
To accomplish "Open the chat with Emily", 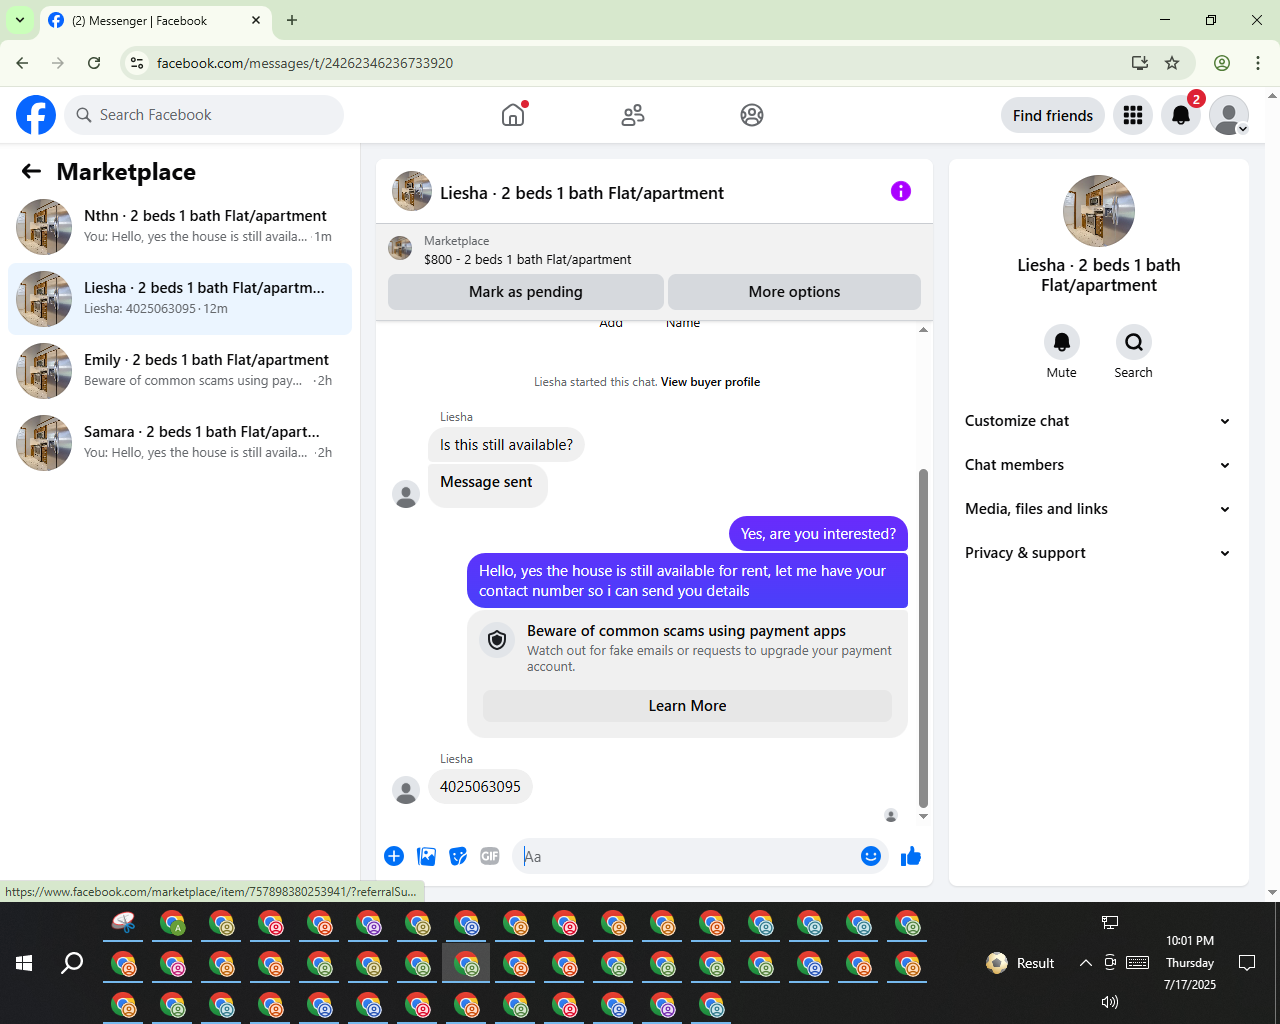I will [x=180, y=371].
